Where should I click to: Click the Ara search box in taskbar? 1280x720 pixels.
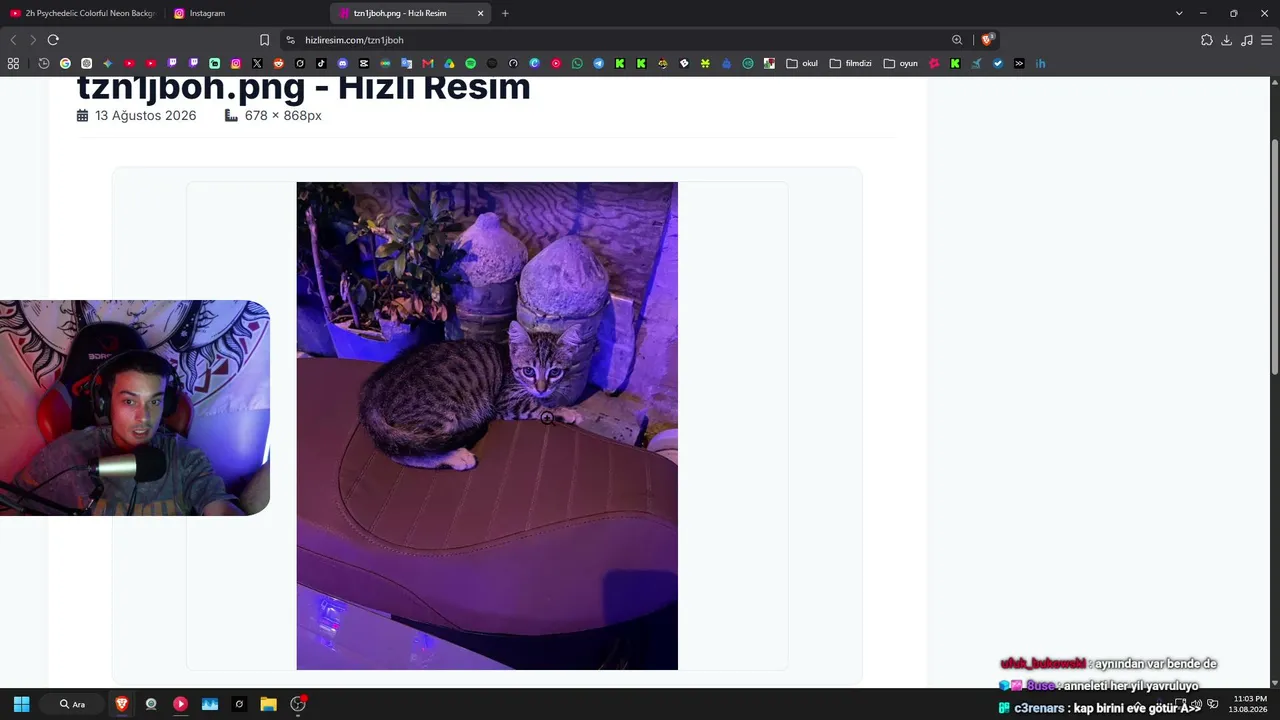[x=72, y=704]
